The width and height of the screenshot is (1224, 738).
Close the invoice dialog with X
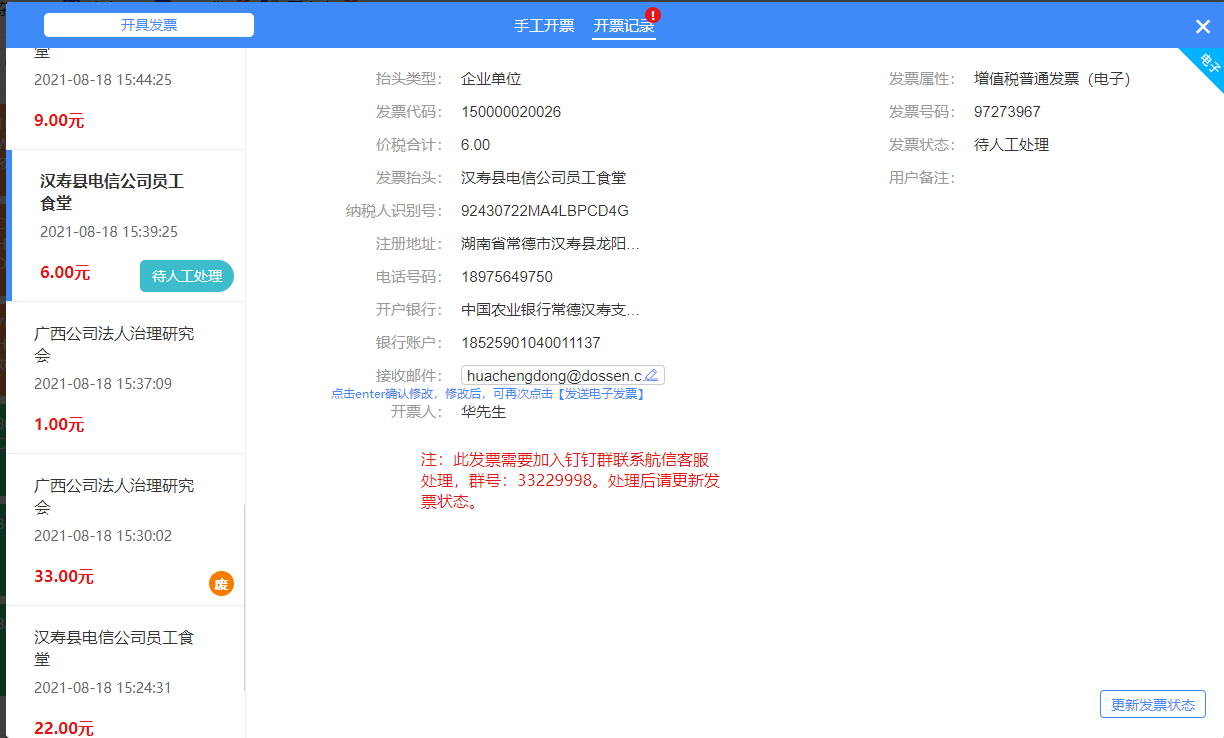pos(1203,27)
